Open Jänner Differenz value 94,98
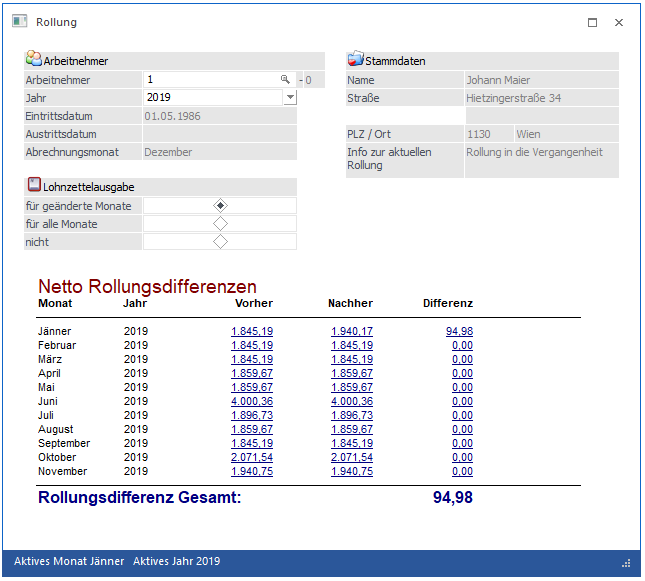 (459, 331)
